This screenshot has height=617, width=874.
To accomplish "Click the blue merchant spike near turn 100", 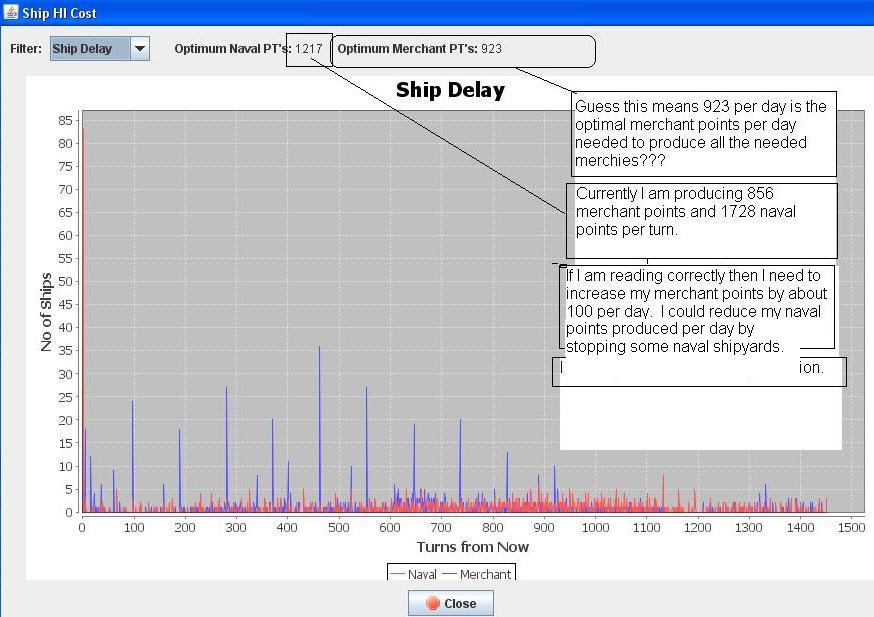I will (133, 456).
